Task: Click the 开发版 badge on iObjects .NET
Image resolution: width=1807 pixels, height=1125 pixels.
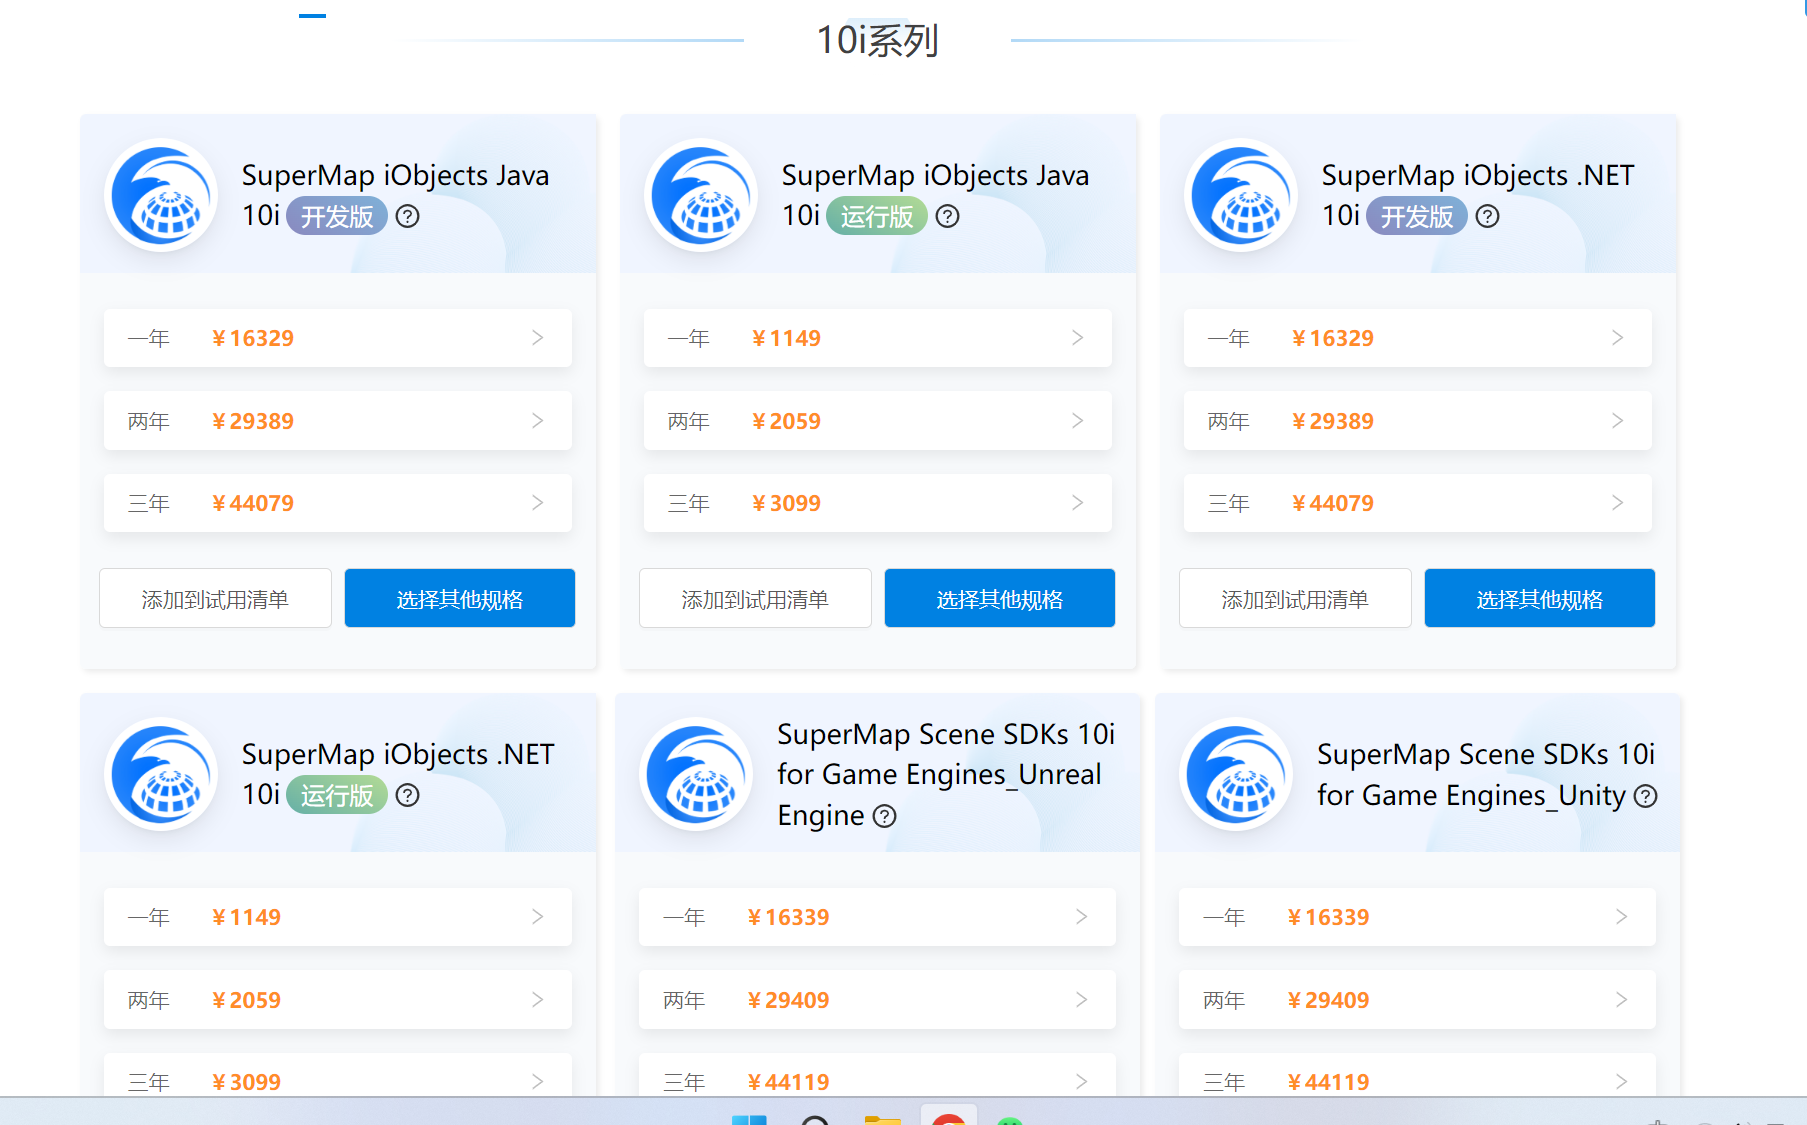Action: (x=1417, y=216)
